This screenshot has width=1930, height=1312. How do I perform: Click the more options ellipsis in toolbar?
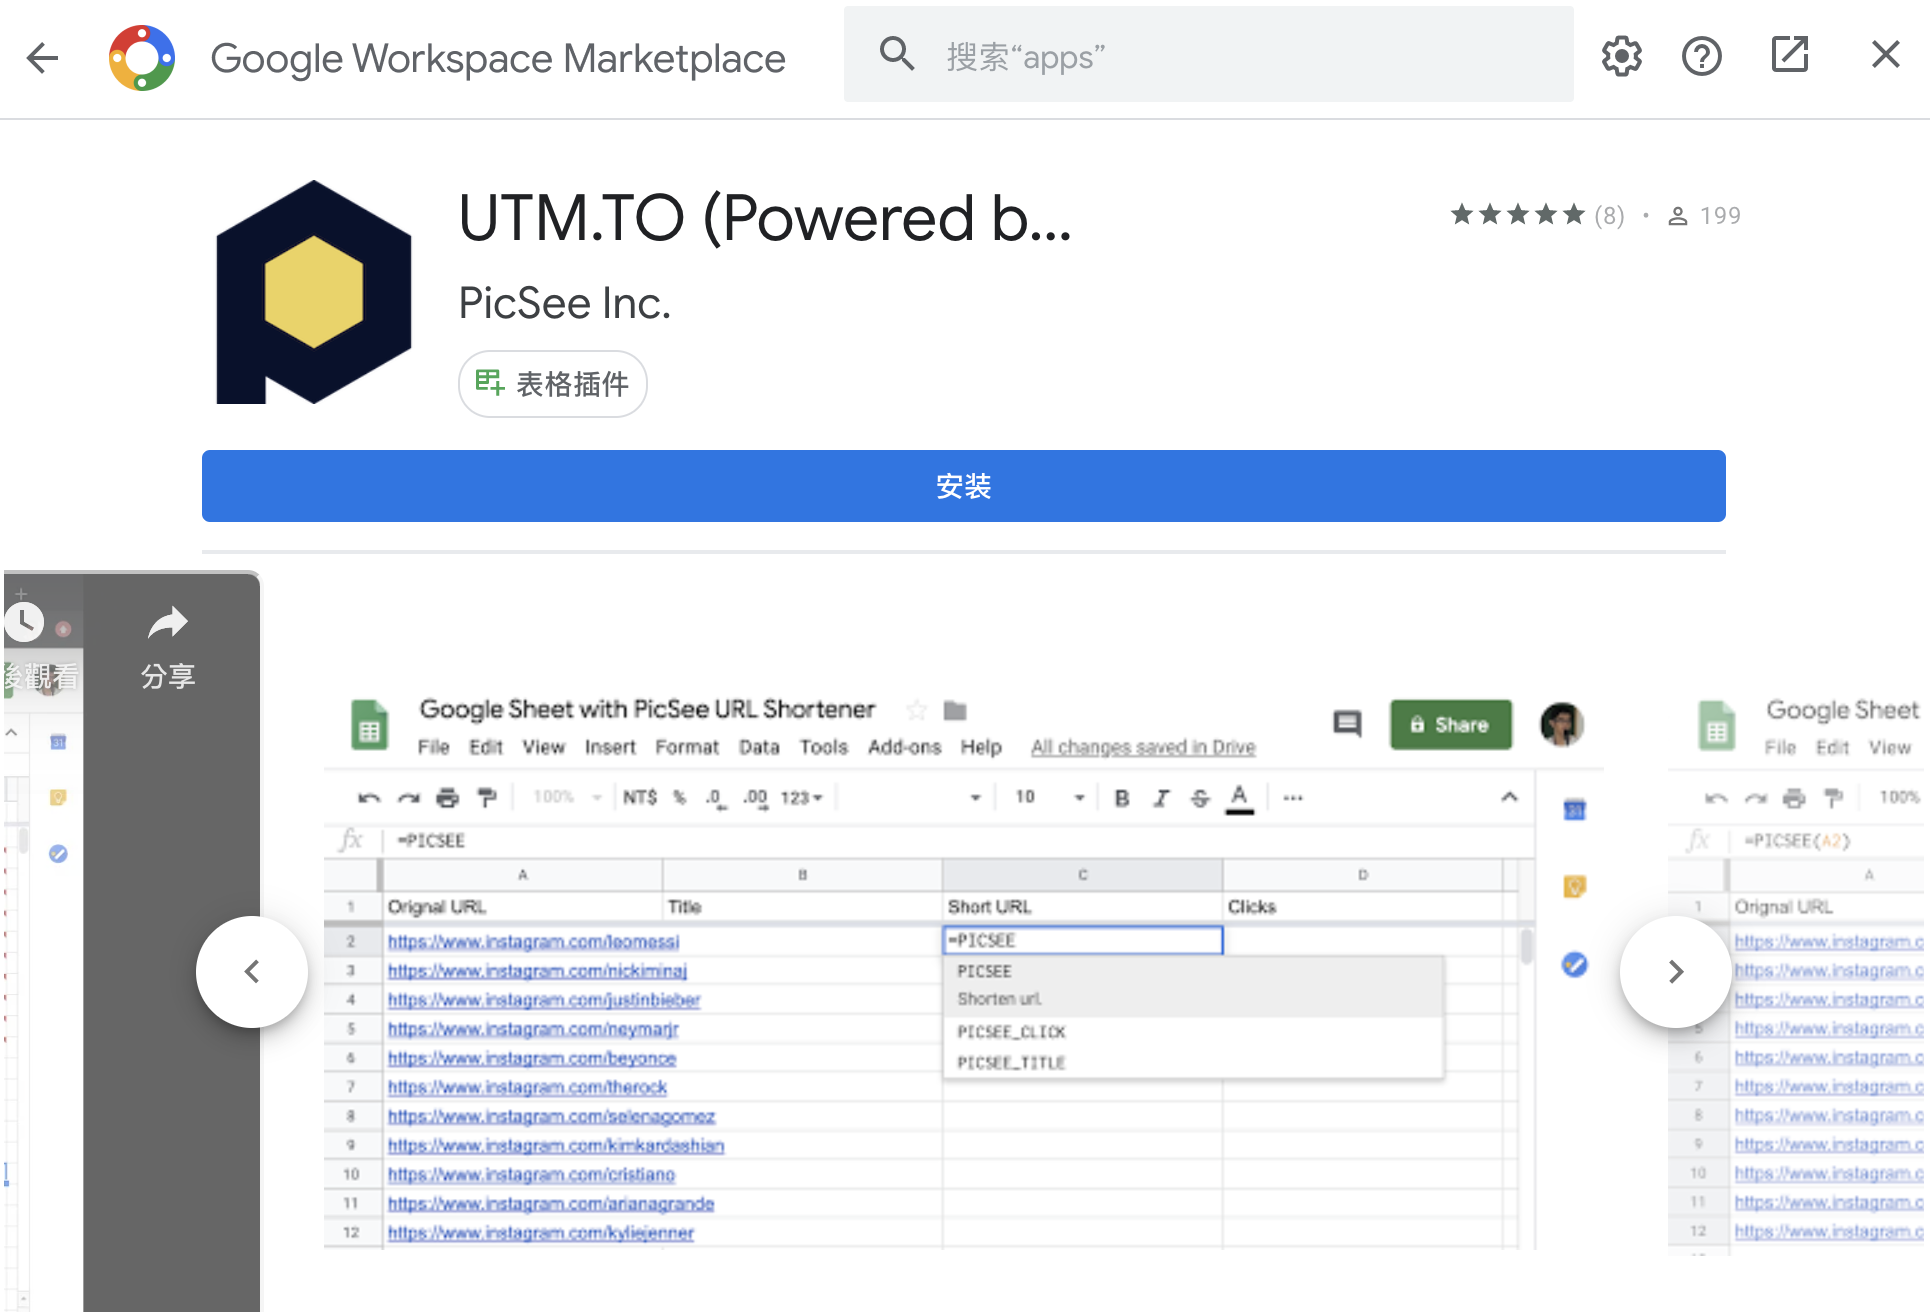1292,798
